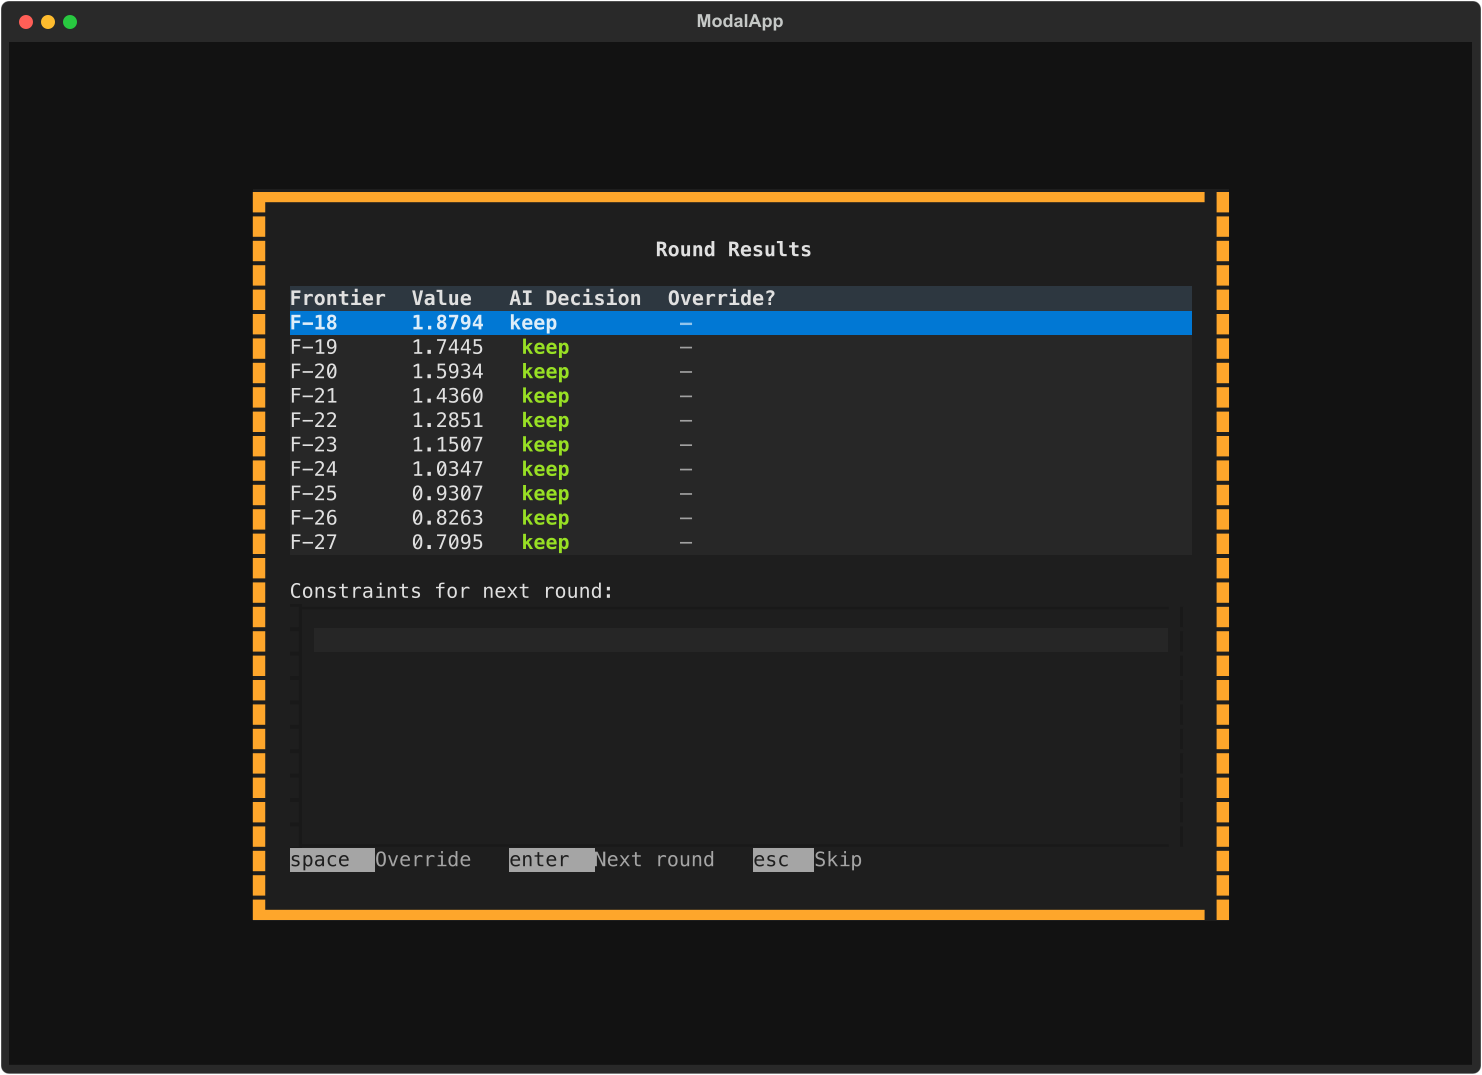Click the value 1.0347
Viewport: 1482px width, 1075px height.
[447, 469]
